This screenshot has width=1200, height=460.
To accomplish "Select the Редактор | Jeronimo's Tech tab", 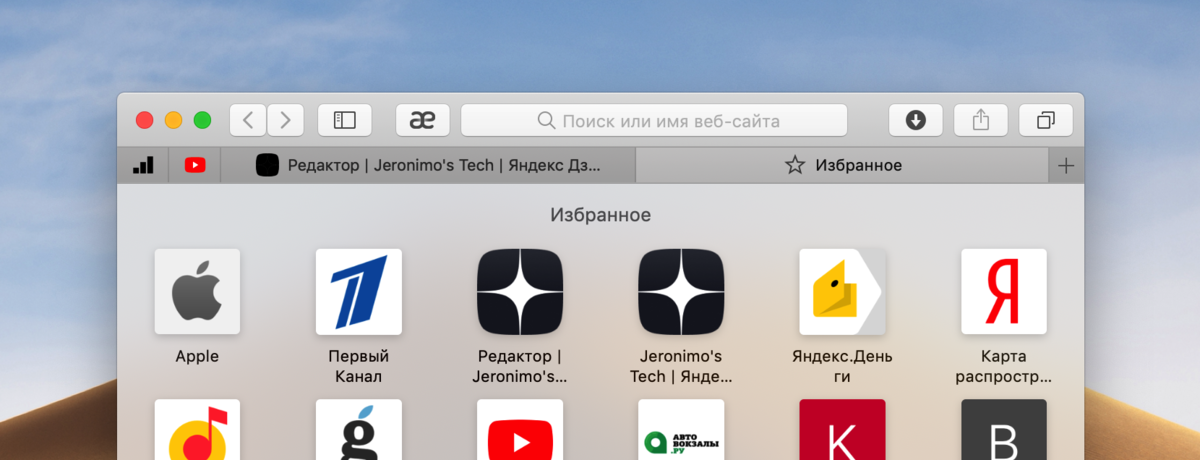I will coord(428,165).
